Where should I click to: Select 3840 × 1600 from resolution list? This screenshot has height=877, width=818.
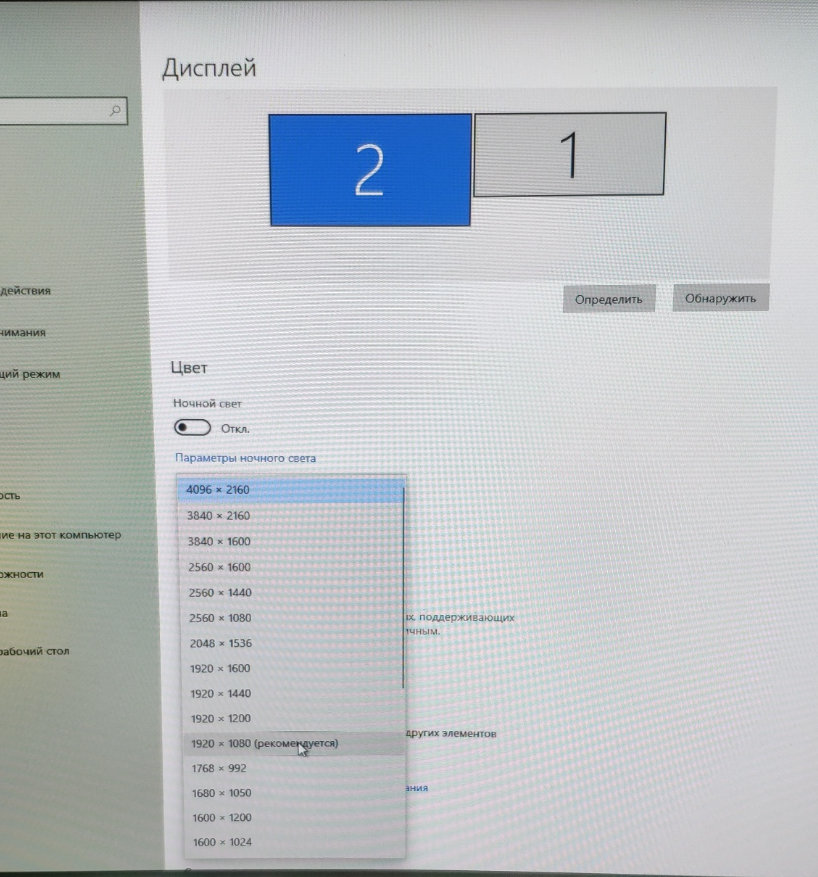click(217, 542)
